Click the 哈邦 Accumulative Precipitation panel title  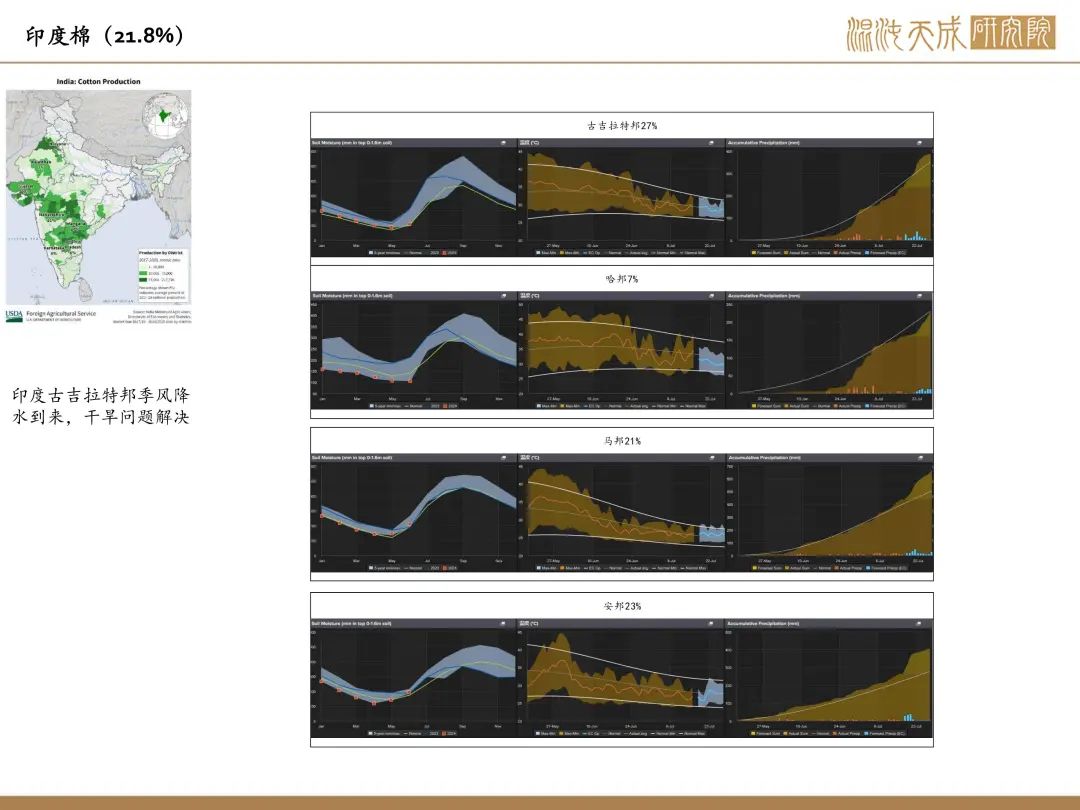point(764,295)
